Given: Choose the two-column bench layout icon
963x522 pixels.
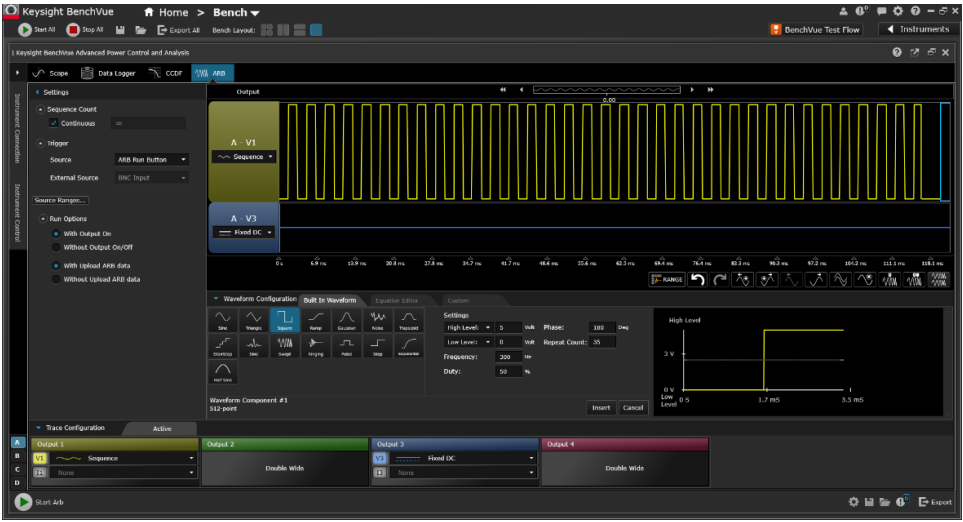Looking at the screenshot, I should tap(283, 29).
